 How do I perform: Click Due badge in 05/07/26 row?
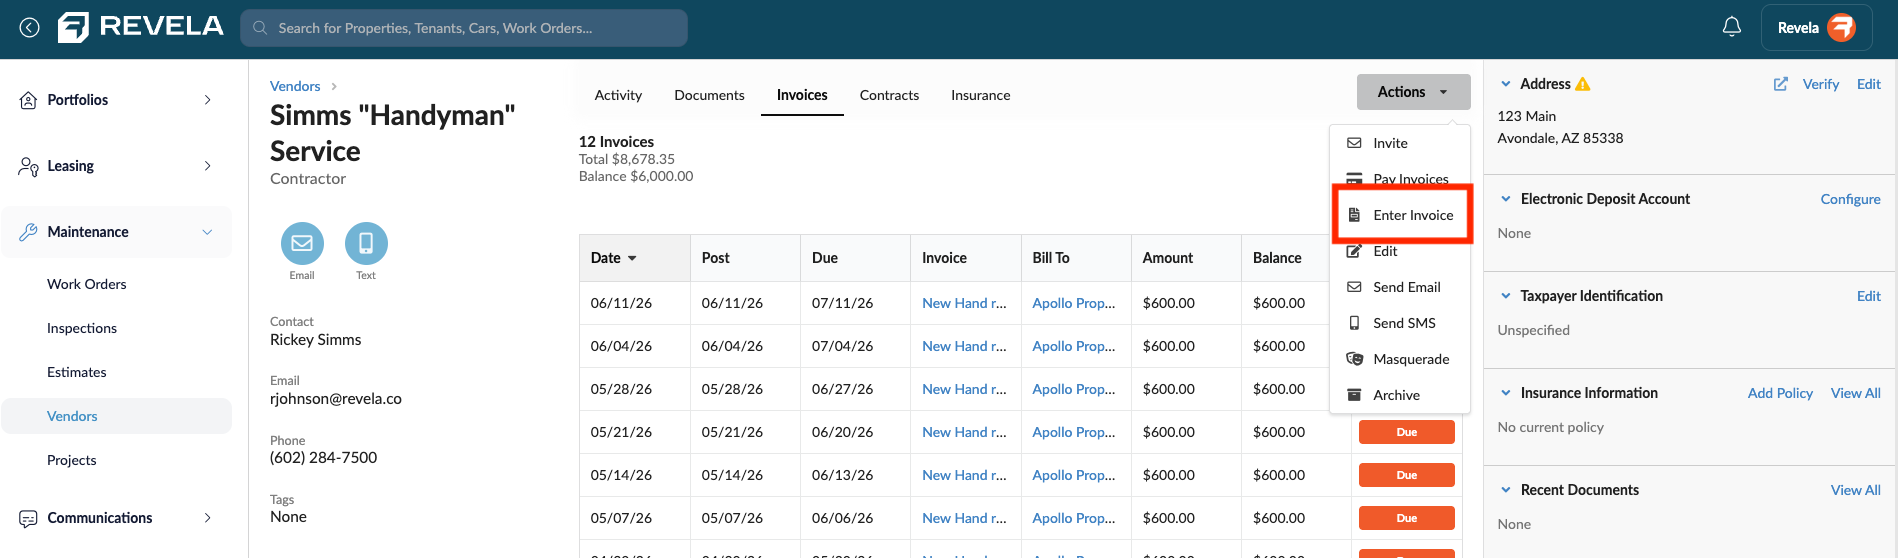click(x=1406, y=518)
